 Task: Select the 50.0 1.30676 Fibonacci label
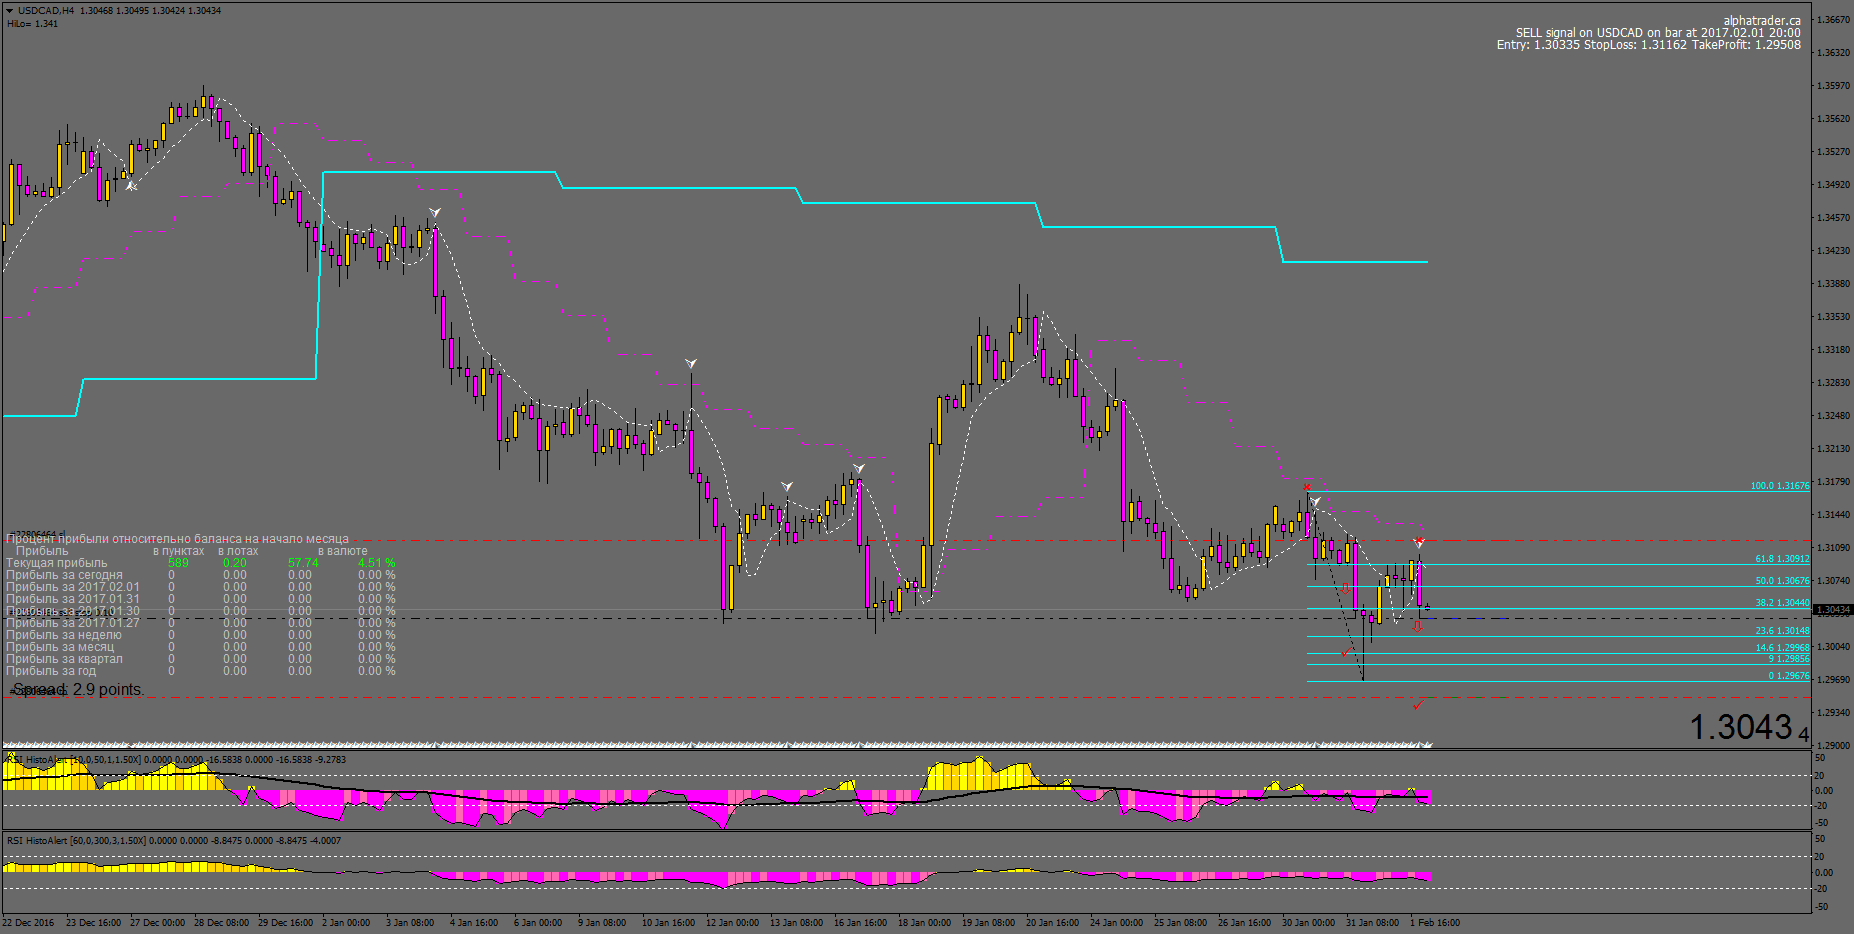1782,581
